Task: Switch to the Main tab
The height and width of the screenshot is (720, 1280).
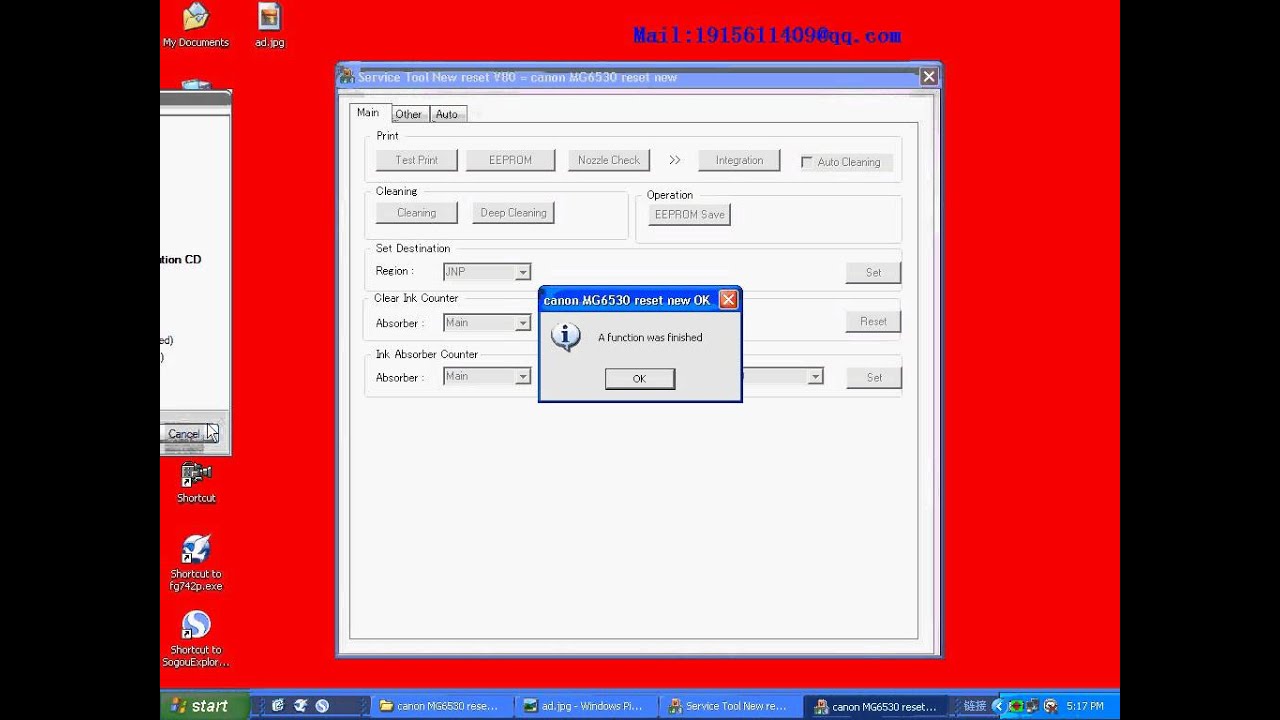Action: click(368, 113)
